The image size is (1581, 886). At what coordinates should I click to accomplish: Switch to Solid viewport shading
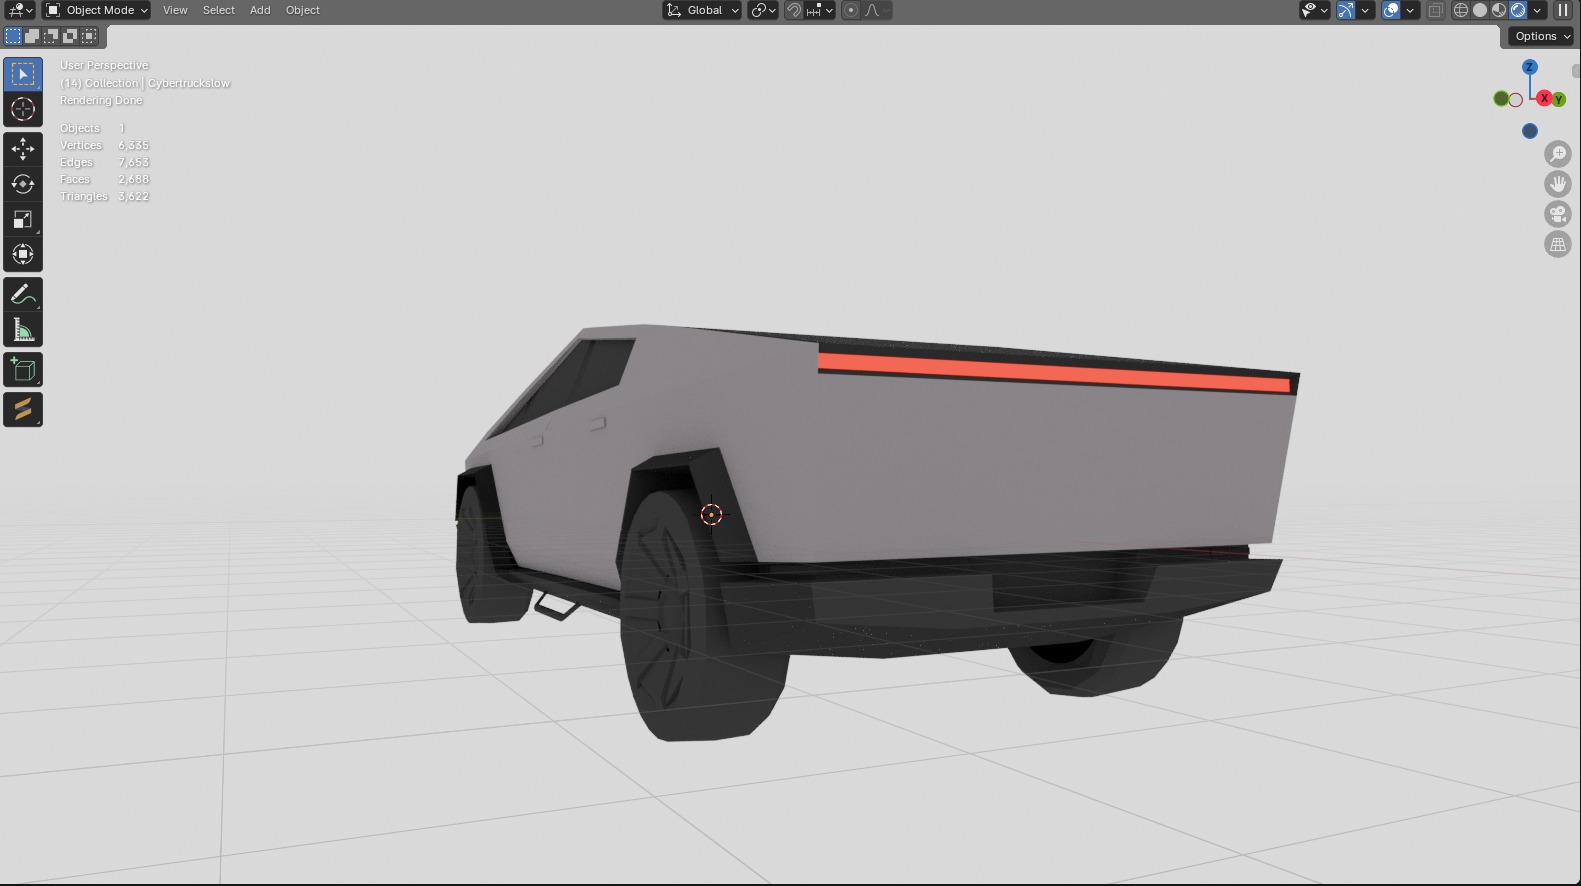[1480, 10]
